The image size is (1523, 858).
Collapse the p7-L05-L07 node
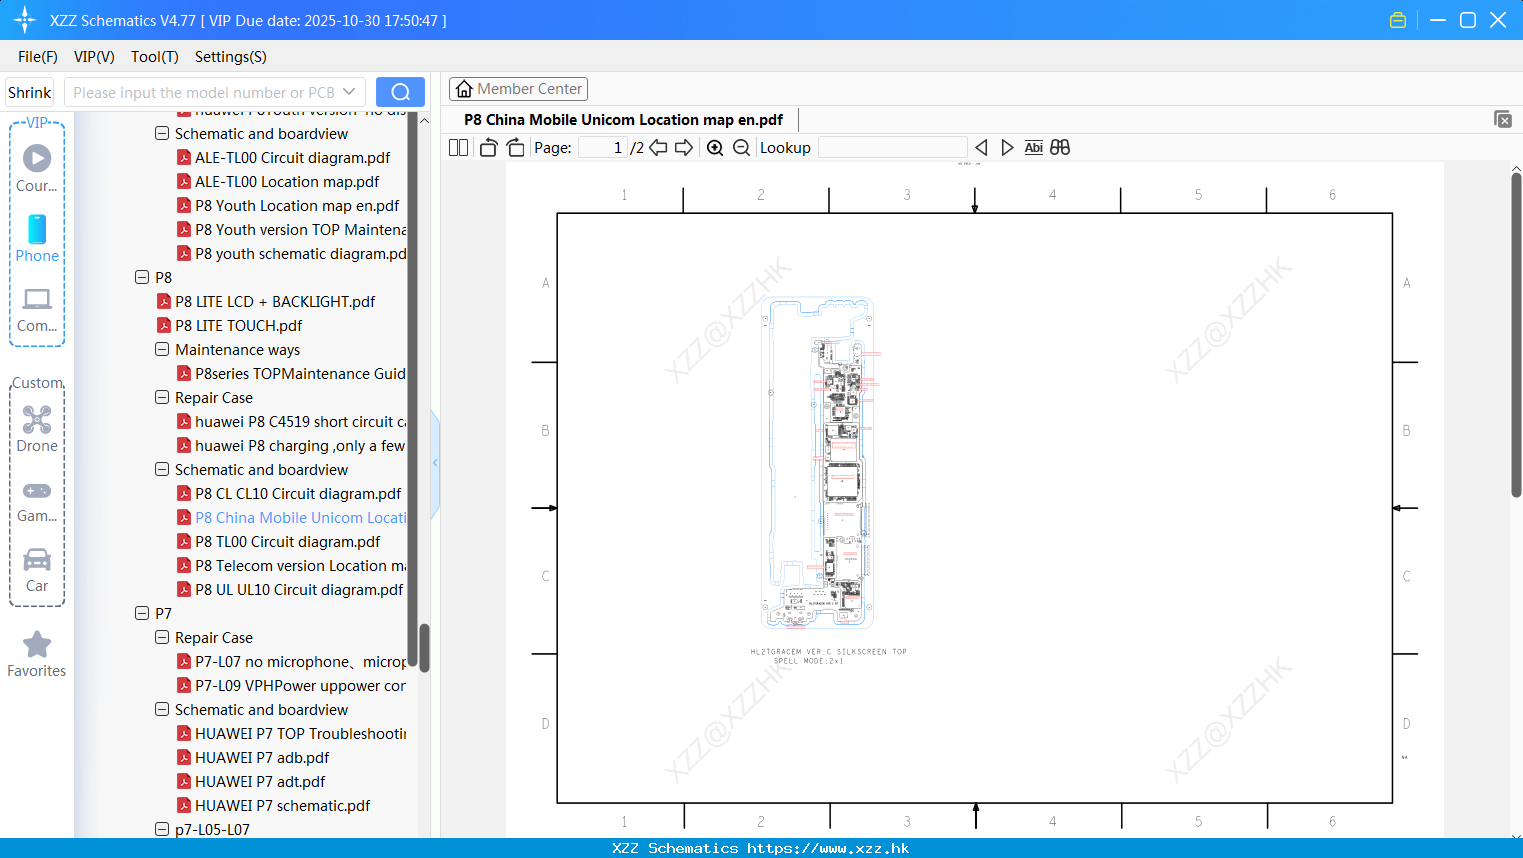[162, 829]
